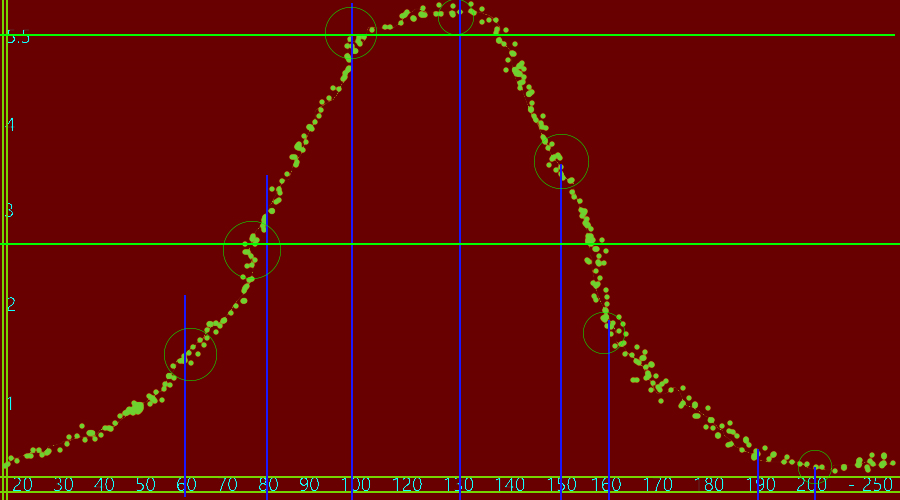
Task: Select the 170 horizontal axis label
Action: point(658,485)
